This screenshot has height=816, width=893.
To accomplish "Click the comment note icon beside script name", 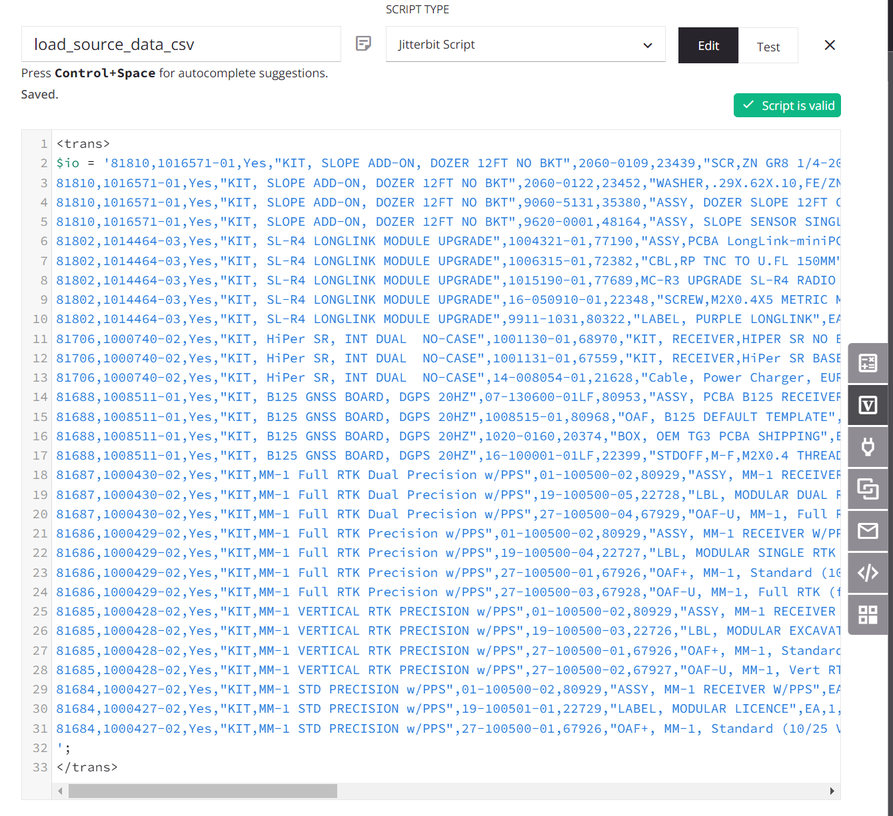I will point(362,44).
